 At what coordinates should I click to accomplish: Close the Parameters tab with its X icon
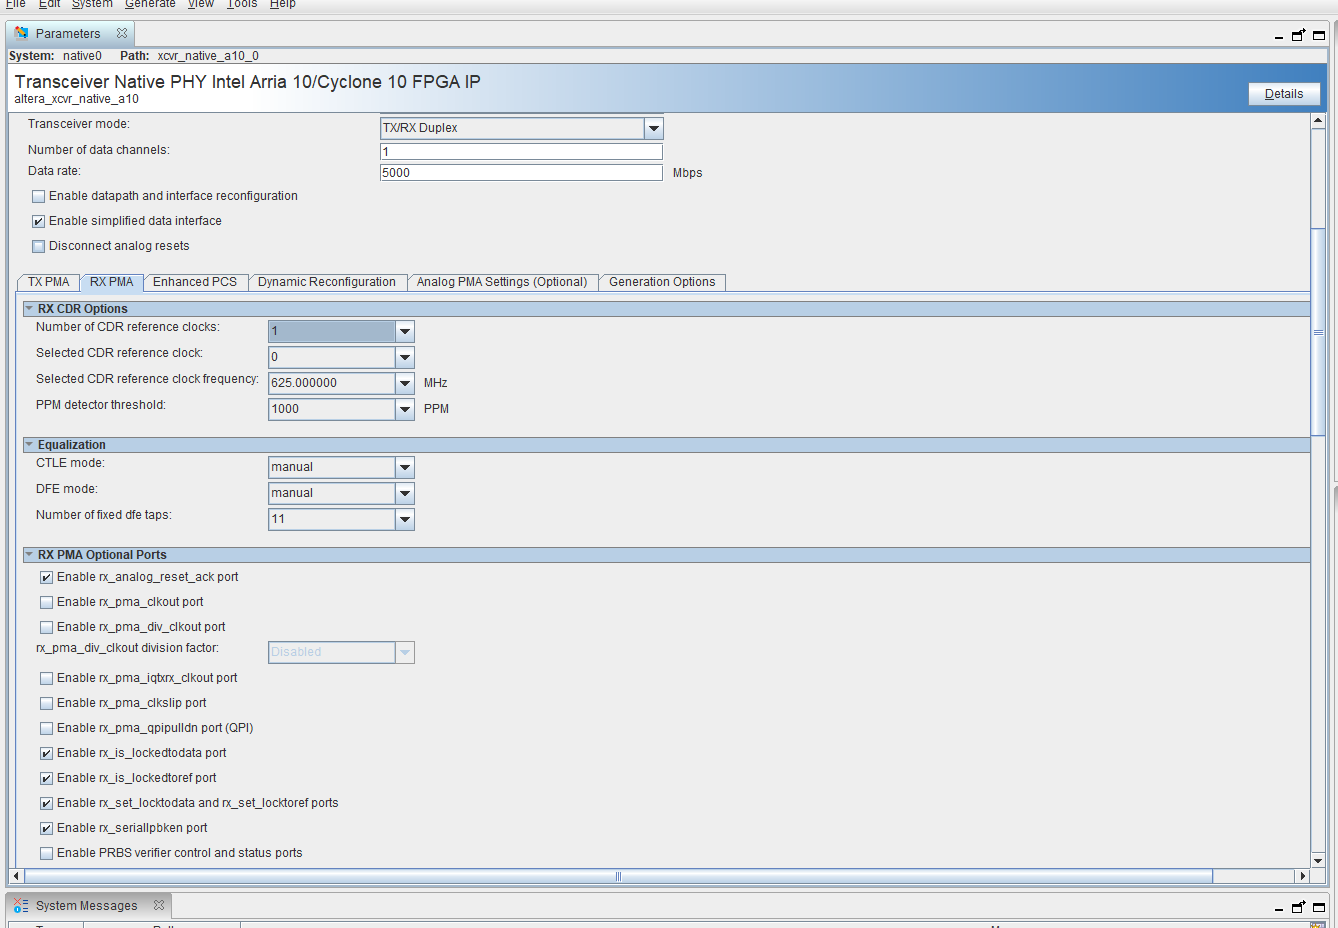click(122, 33)
